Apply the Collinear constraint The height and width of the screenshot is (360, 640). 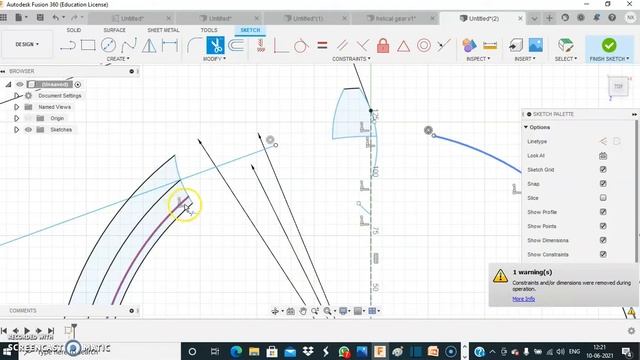(x=444, y=45)
